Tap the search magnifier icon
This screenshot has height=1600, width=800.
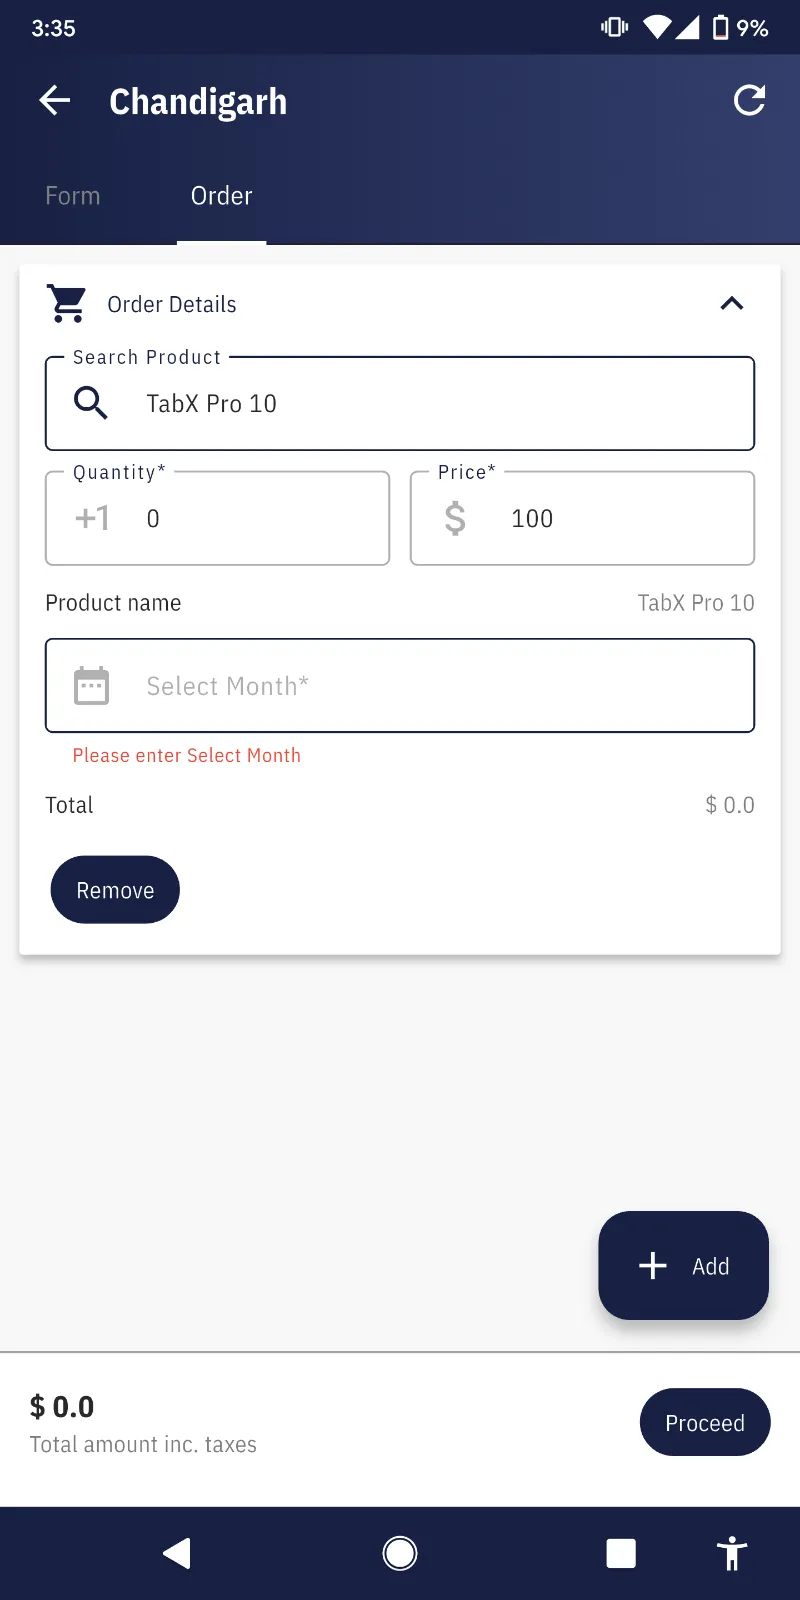[x=91, y=403]
